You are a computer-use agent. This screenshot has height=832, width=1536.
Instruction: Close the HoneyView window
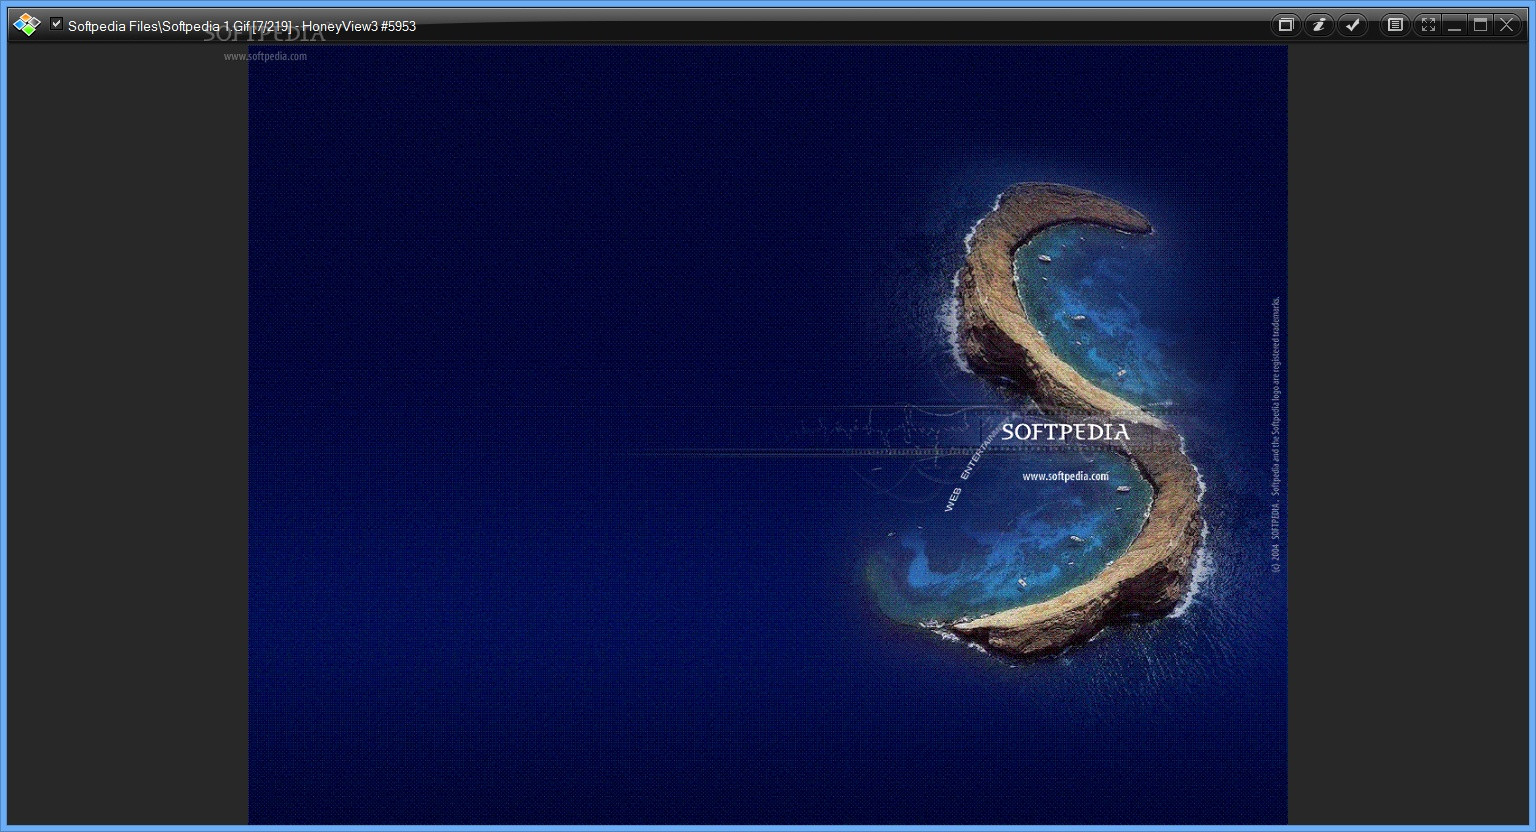[1507, 25]
